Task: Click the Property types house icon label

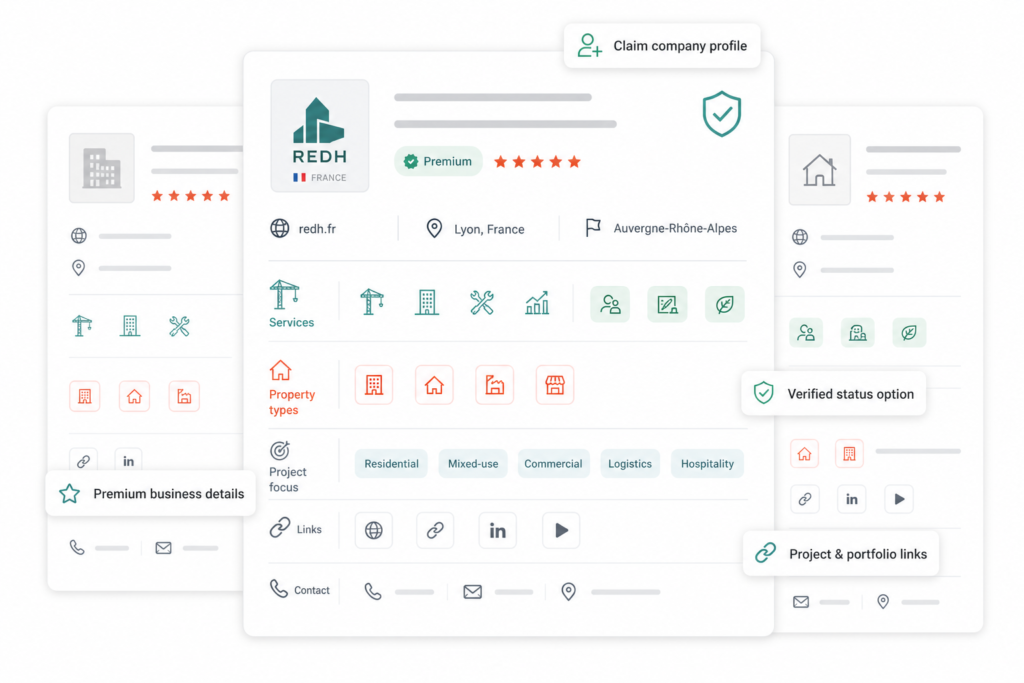Action: [x=280, y=370]
